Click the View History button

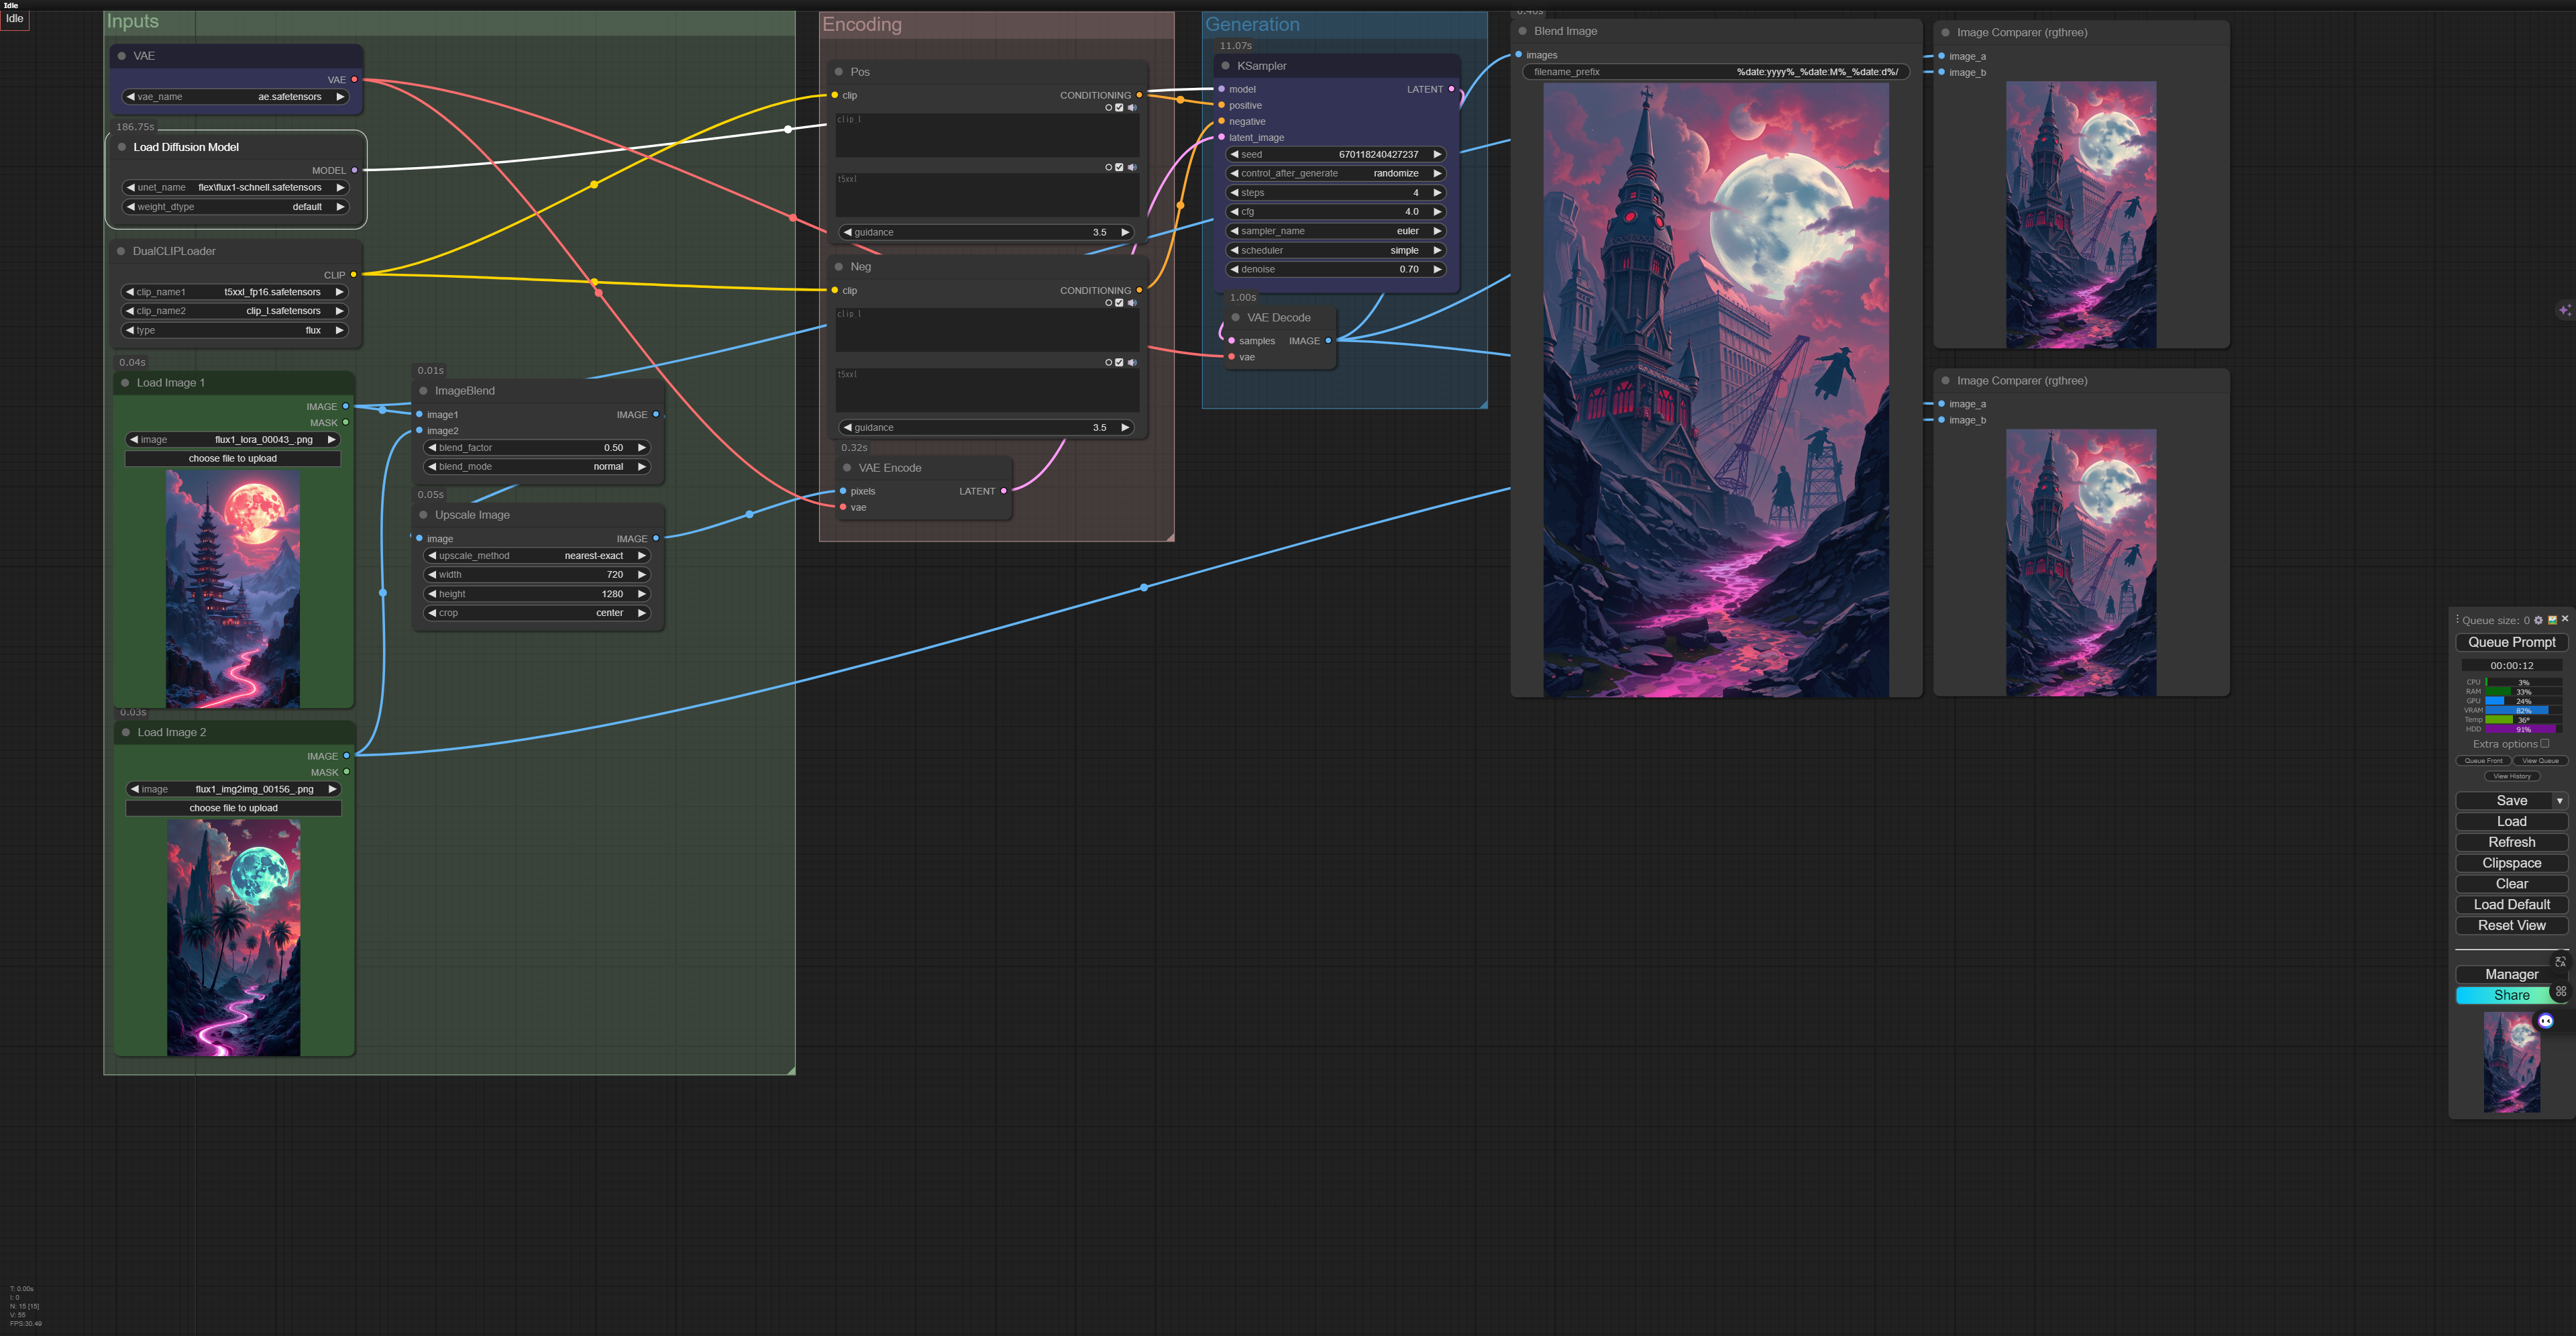(x=2511, y=776)
